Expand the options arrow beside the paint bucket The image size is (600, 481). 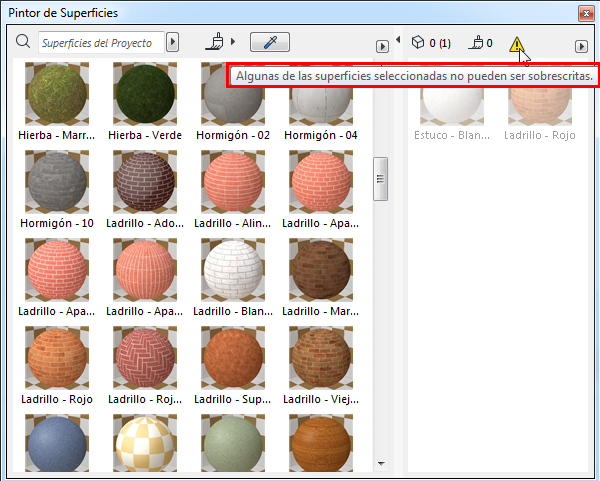[233, 42]
